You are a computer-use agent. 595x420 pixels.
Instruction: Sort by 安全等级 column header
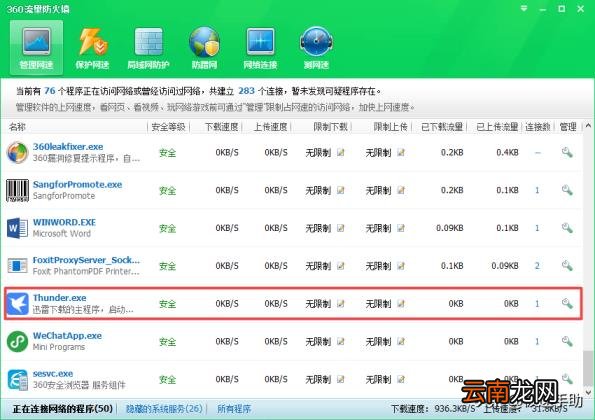click(168, 127)
